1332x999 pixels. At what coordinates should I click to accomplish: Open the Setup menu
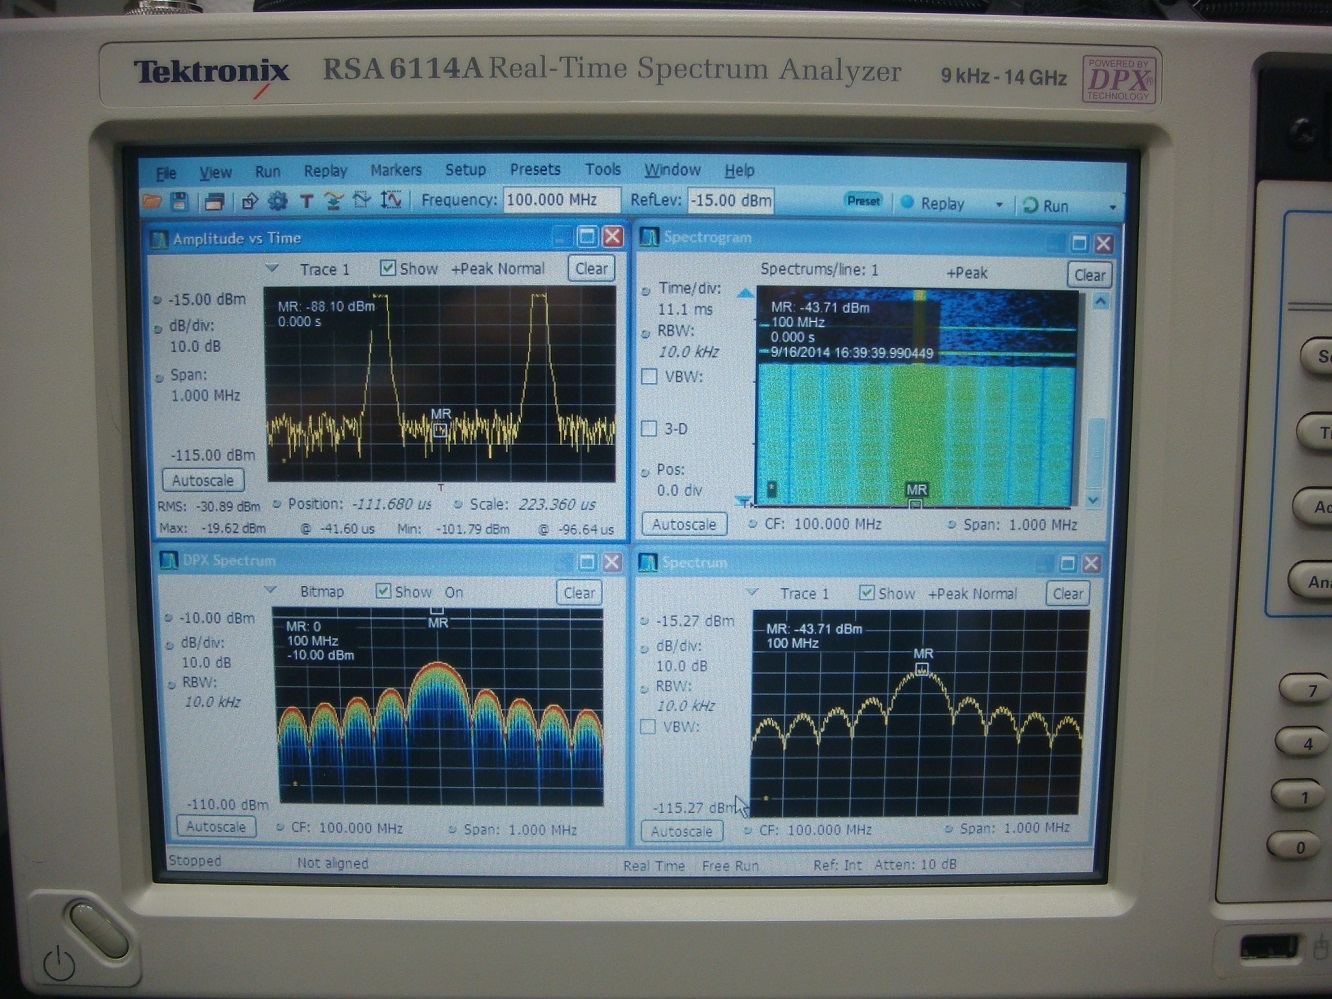(x=465, y=170)
